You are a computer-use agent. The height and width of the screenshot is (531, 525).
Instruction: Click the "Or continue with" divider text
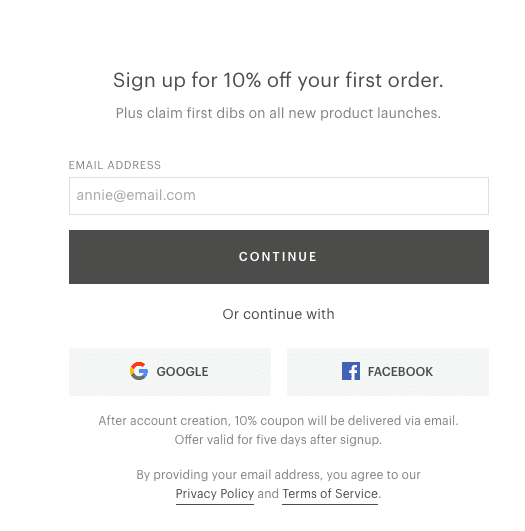278,314
